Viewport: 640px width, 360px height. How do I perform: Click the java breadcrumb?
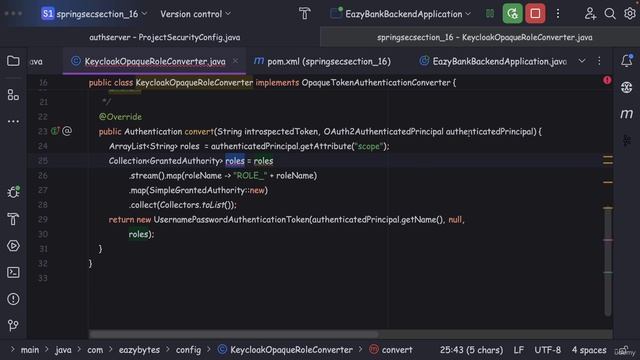tap(63, 350)
